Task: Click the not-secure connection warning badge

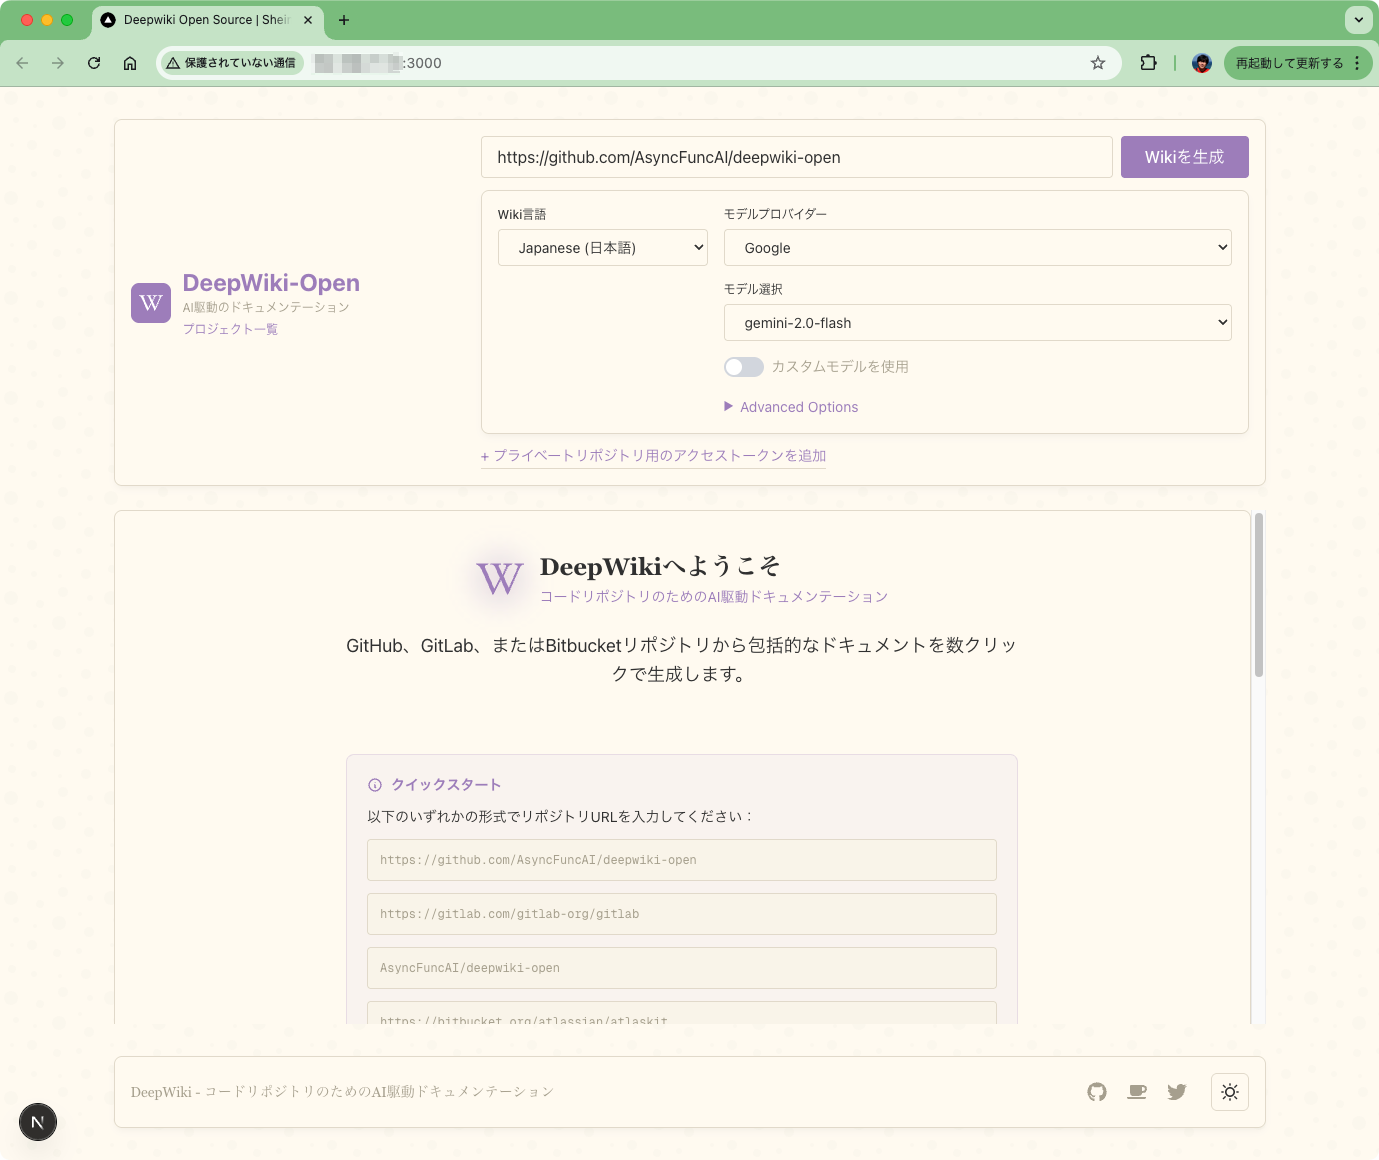Action: coord(232,63)
